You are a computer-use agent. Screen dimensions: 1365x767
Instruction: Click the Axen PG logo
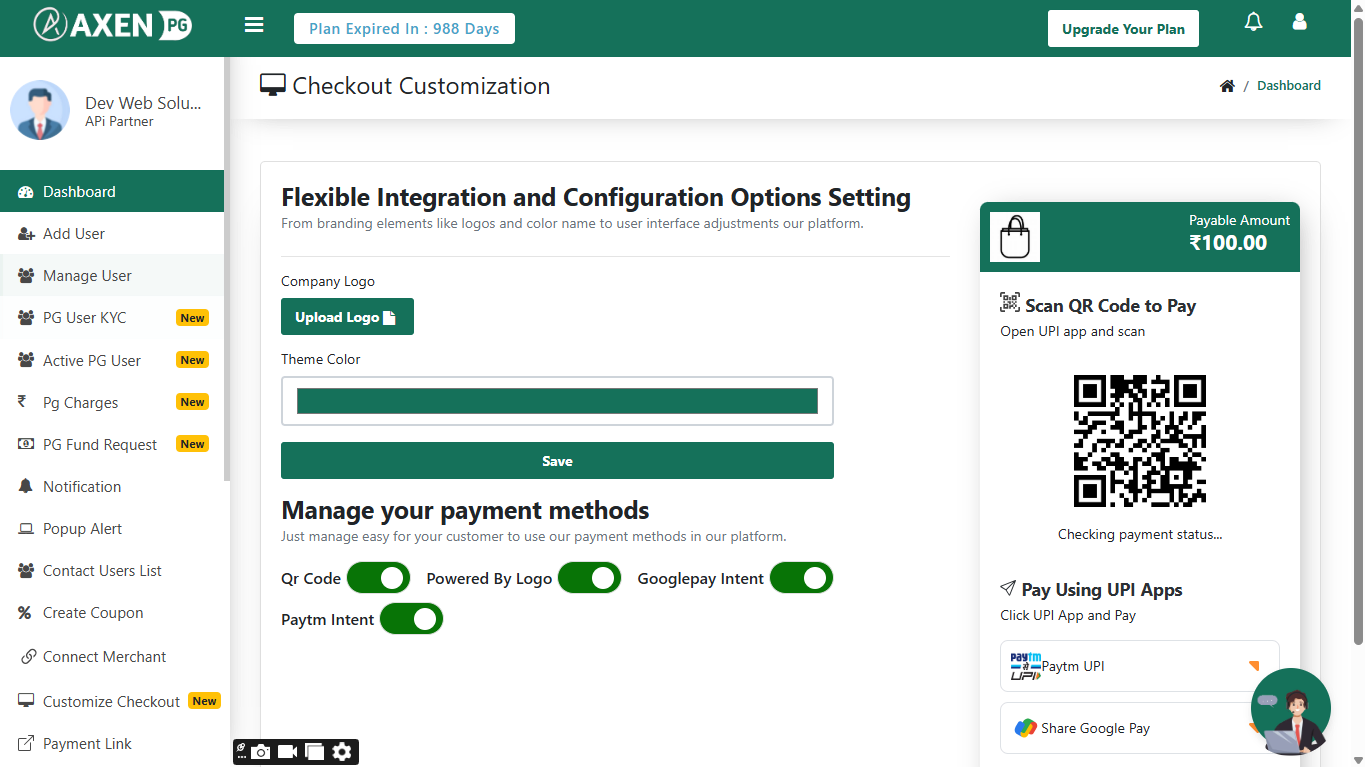click(x=112, y=25)
